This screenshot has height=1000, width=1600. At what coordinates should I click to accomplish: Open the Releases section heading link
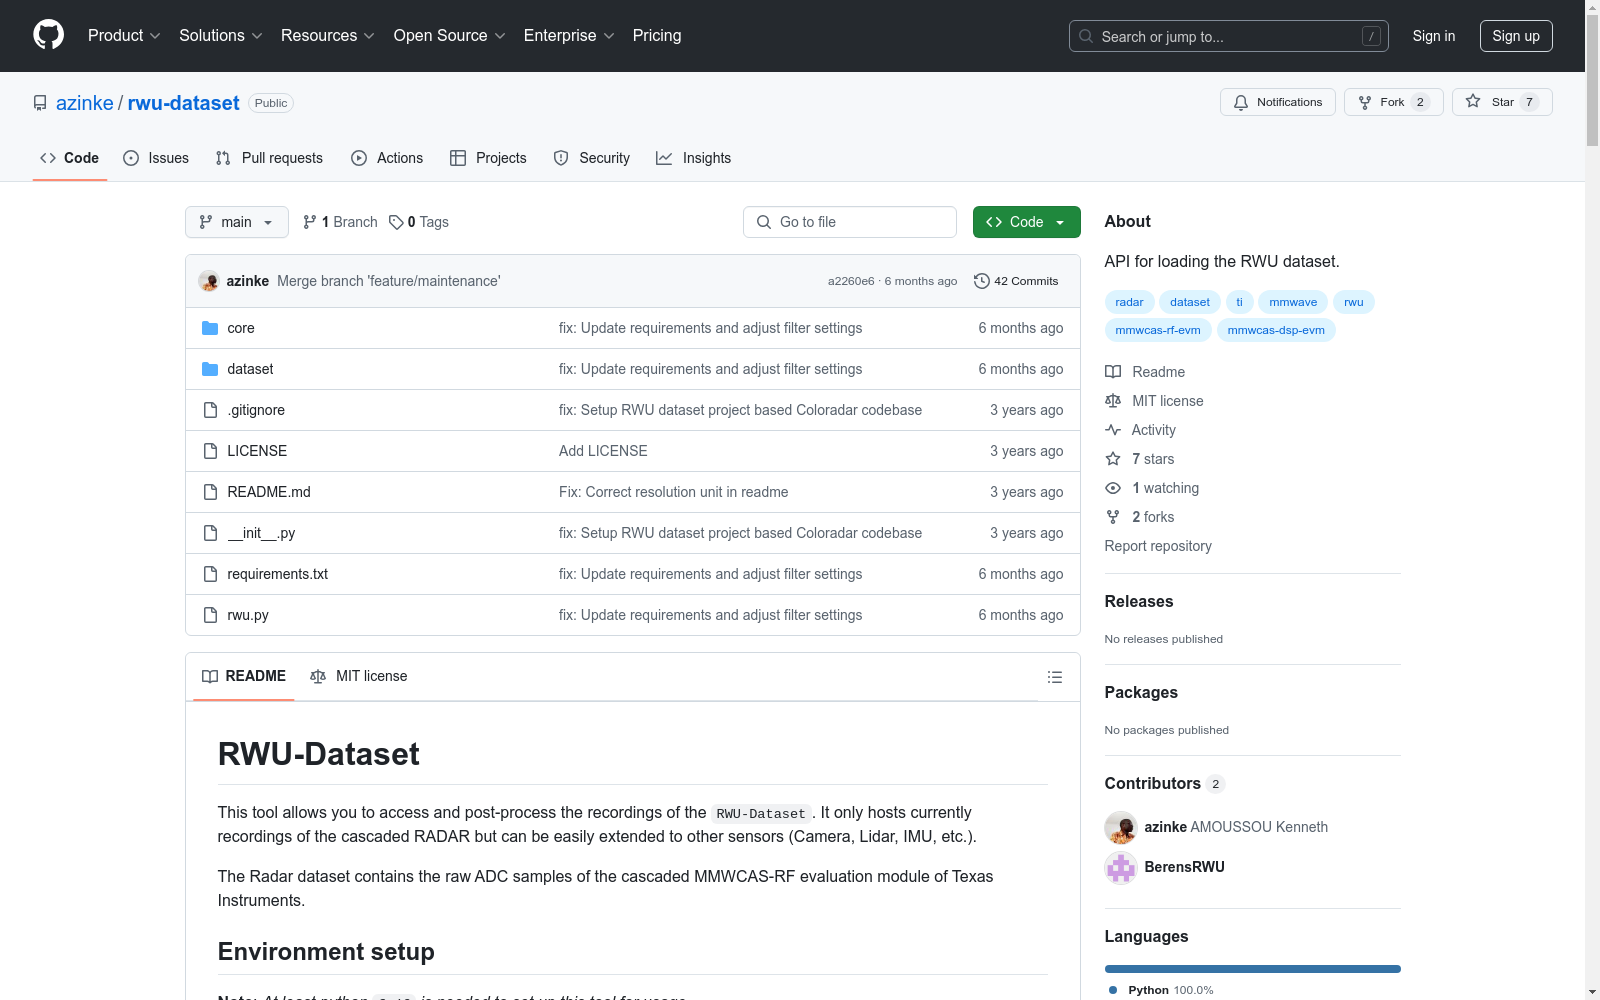[x=1139, y=601]
